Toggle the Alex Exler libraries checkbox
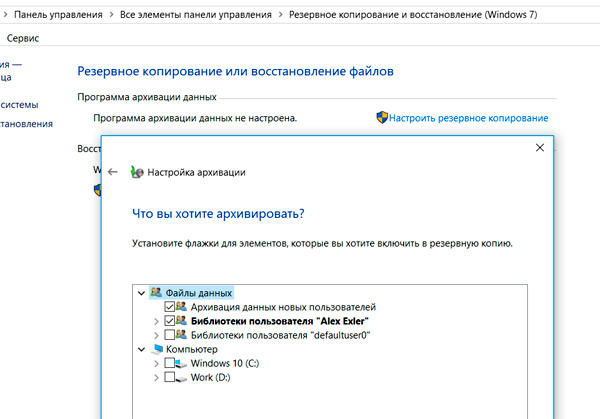Viewport: 600px width, 419px height. tap(169, 321)
